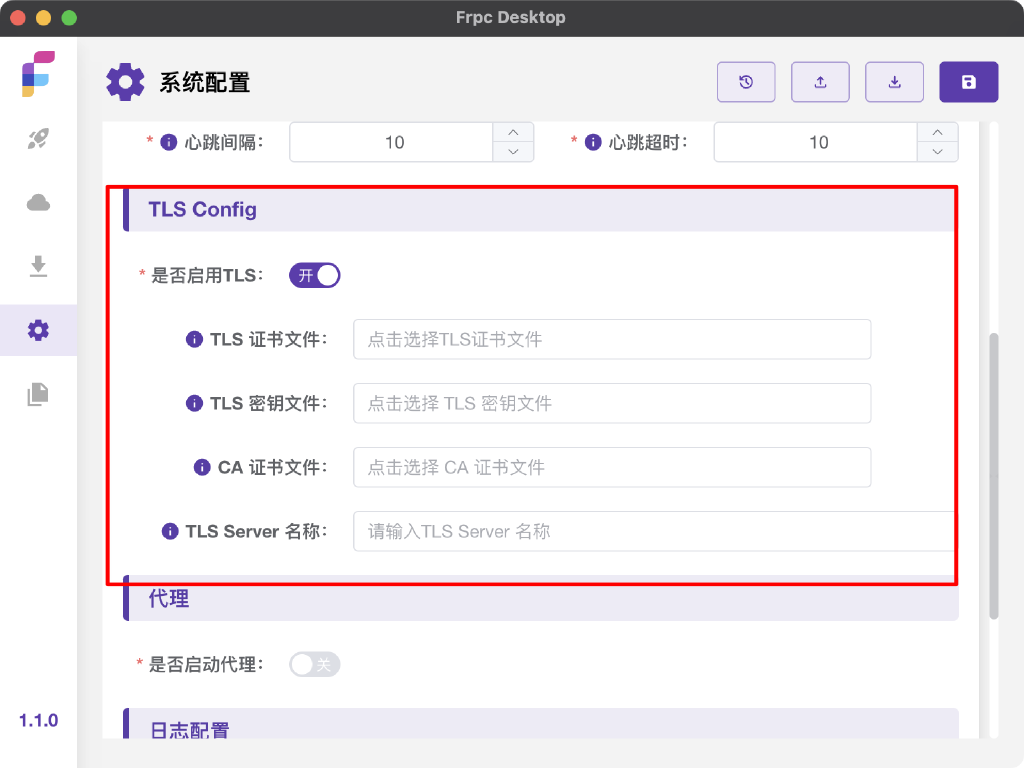
Task: Save configuration with the floppy disk button
Action: 968,82
